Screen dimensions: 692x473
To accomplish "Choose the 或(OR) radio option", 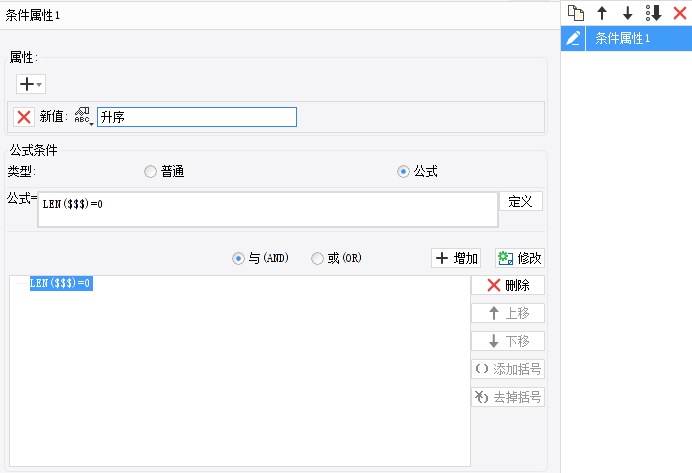I will 317,258.
